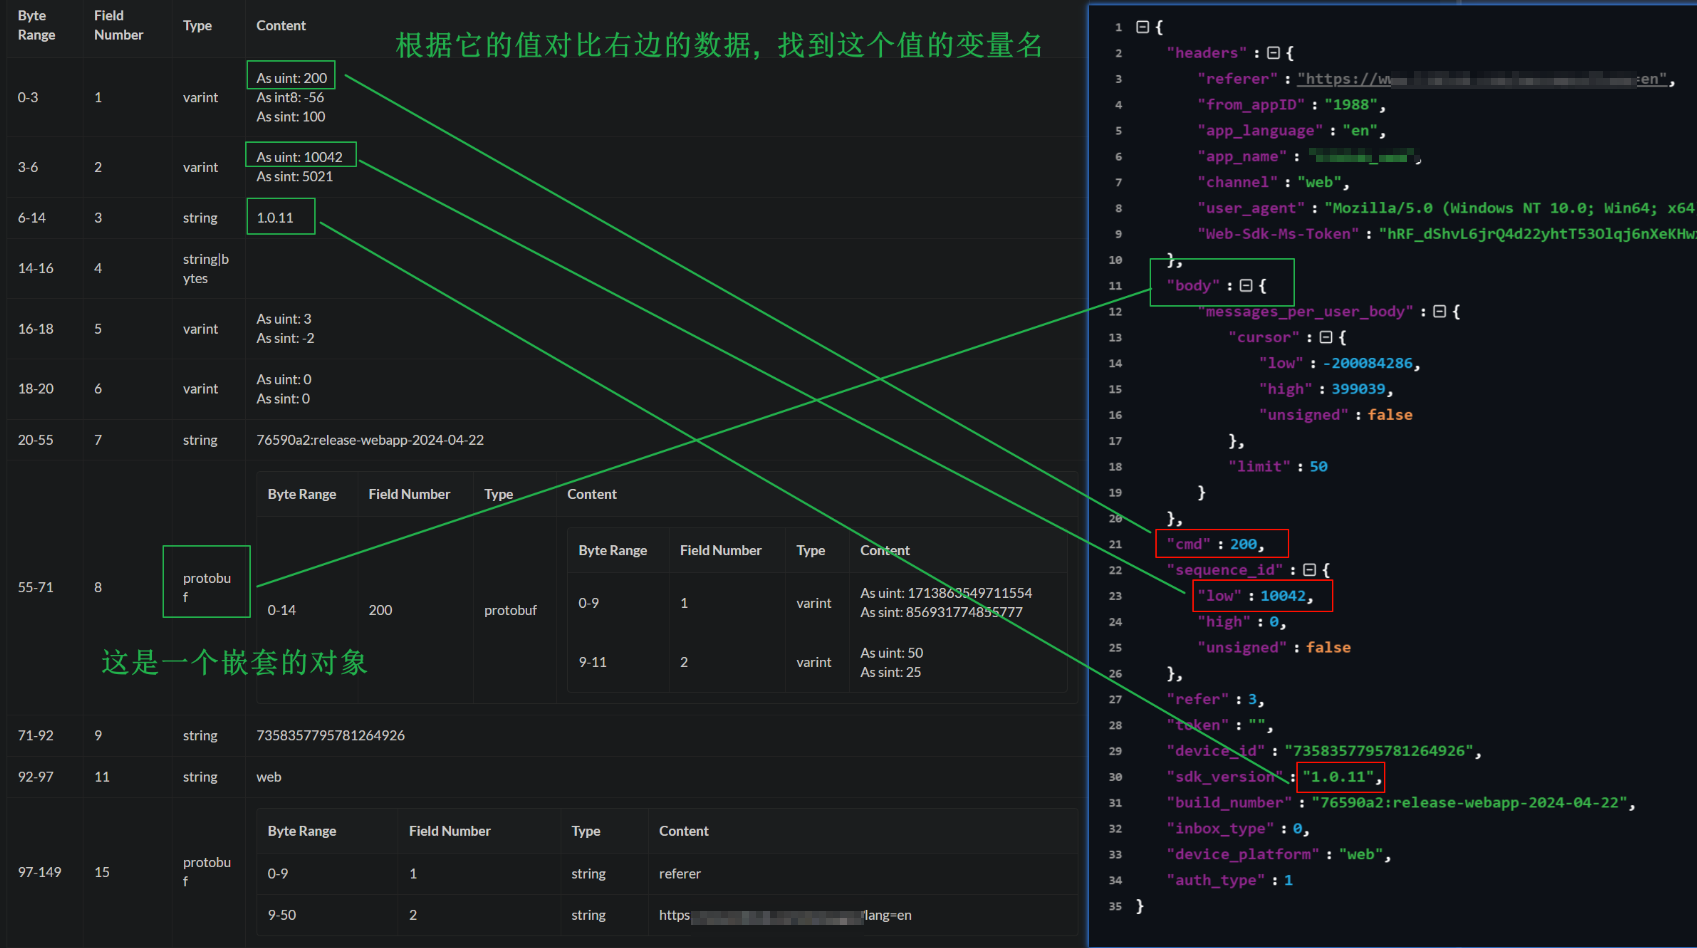Open the referer https link in the JSON

pyautogui.click(x=1482, y=79)
